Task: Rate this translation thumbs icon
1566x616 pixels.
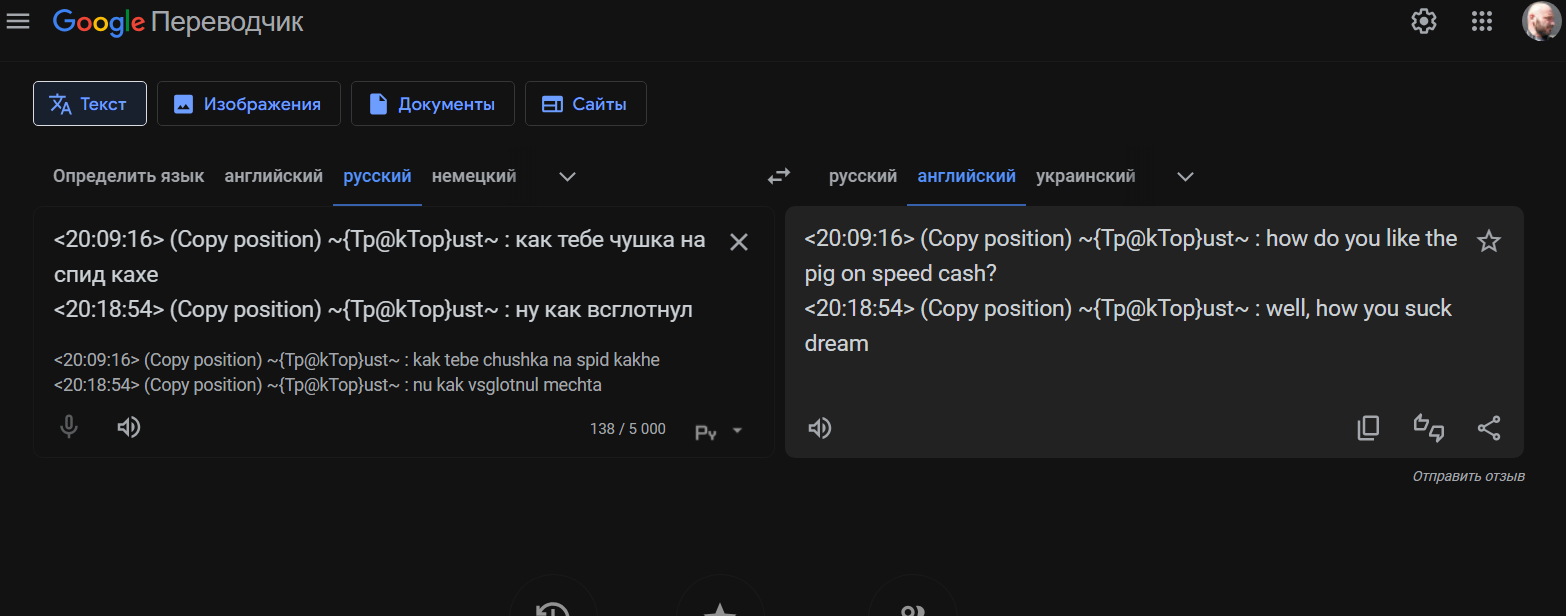Action: click(1428, 428)
